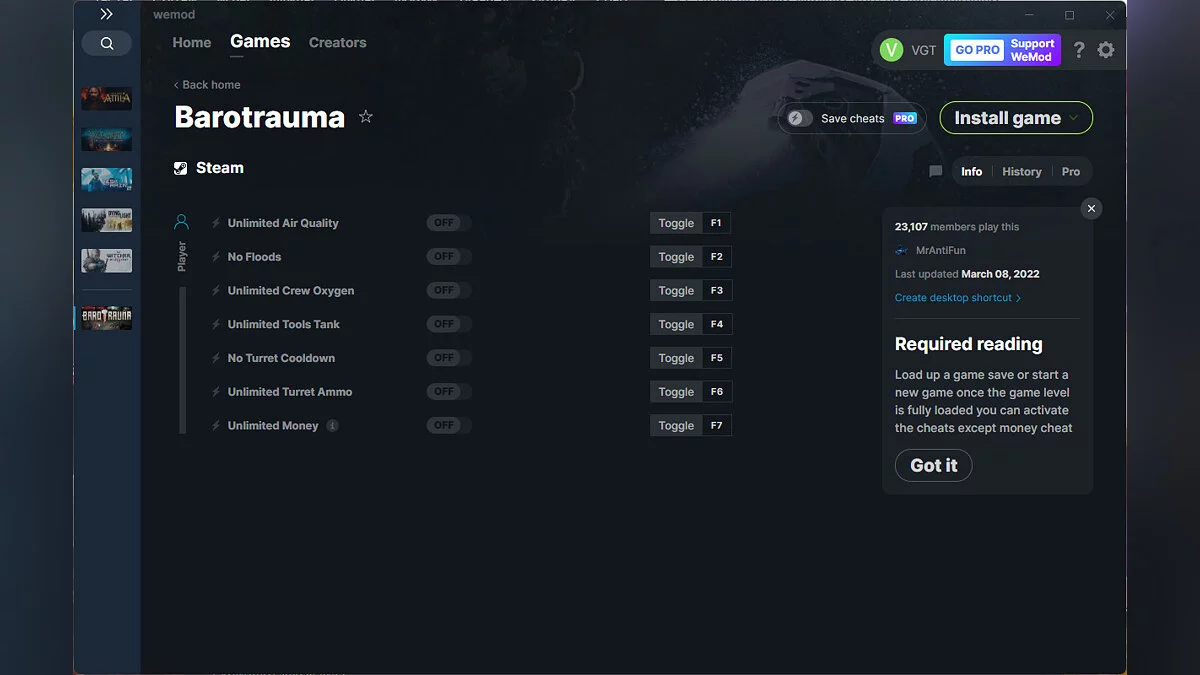Screen dimensions: 1200x675
Task: Open WeMod settings via the gear icon
Action: pos(1106,49)
